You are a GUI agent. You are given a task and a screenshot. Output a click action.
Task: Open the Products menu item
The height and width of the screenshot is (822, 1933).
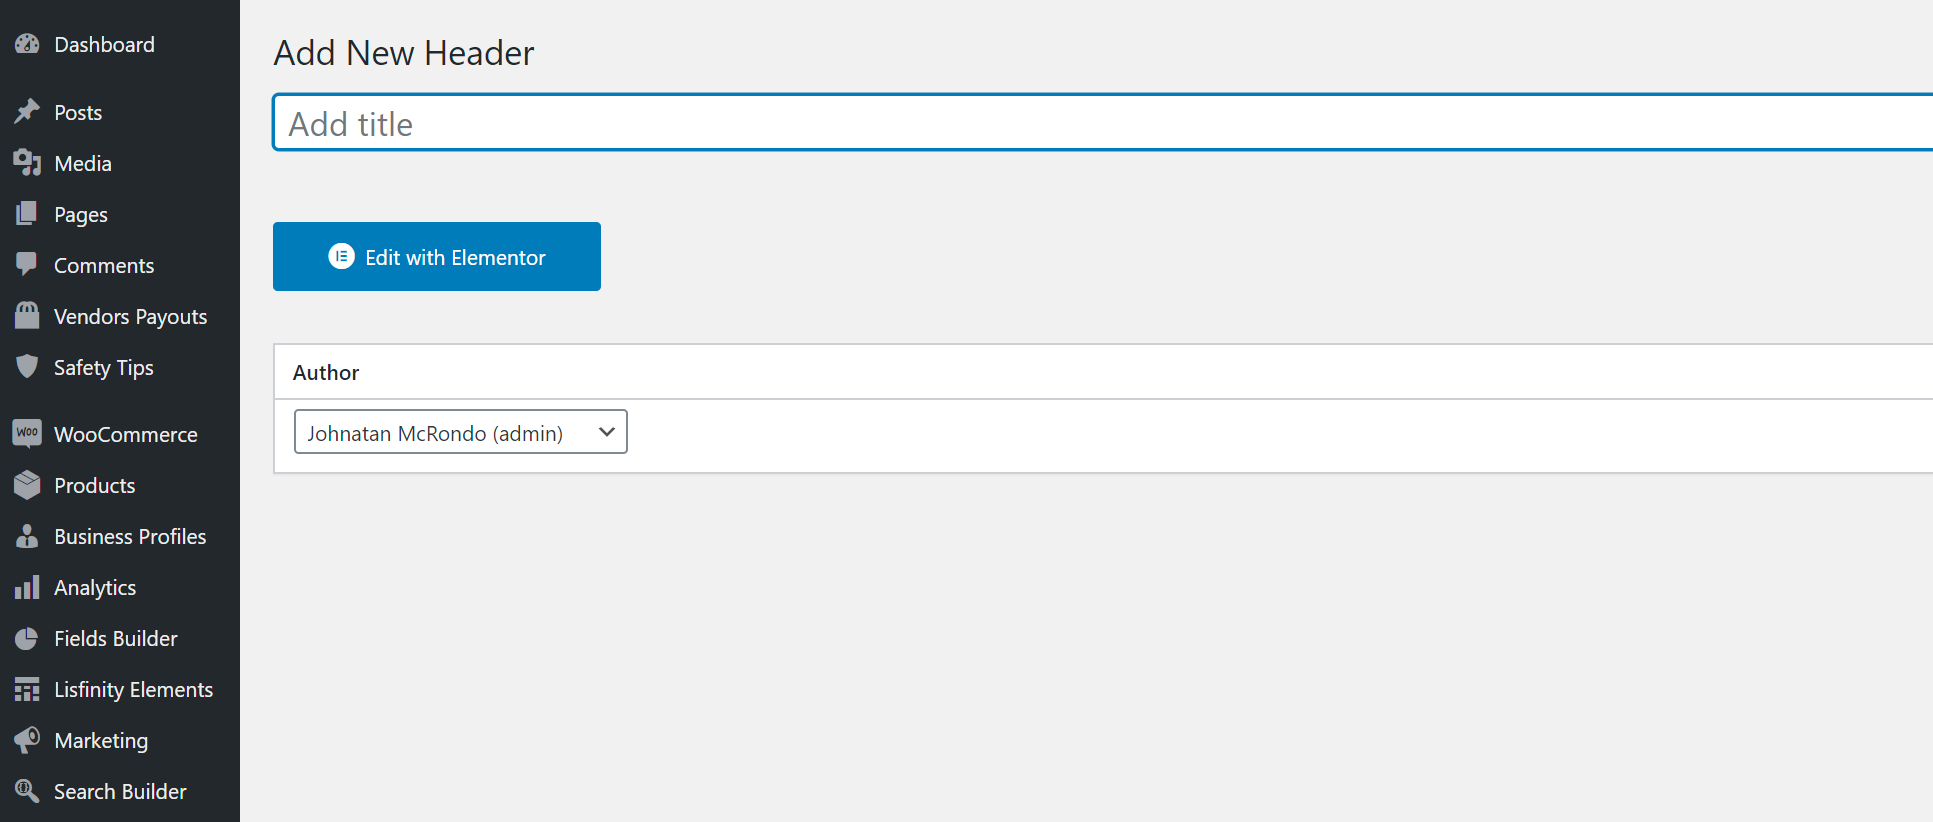pos(94,486)
